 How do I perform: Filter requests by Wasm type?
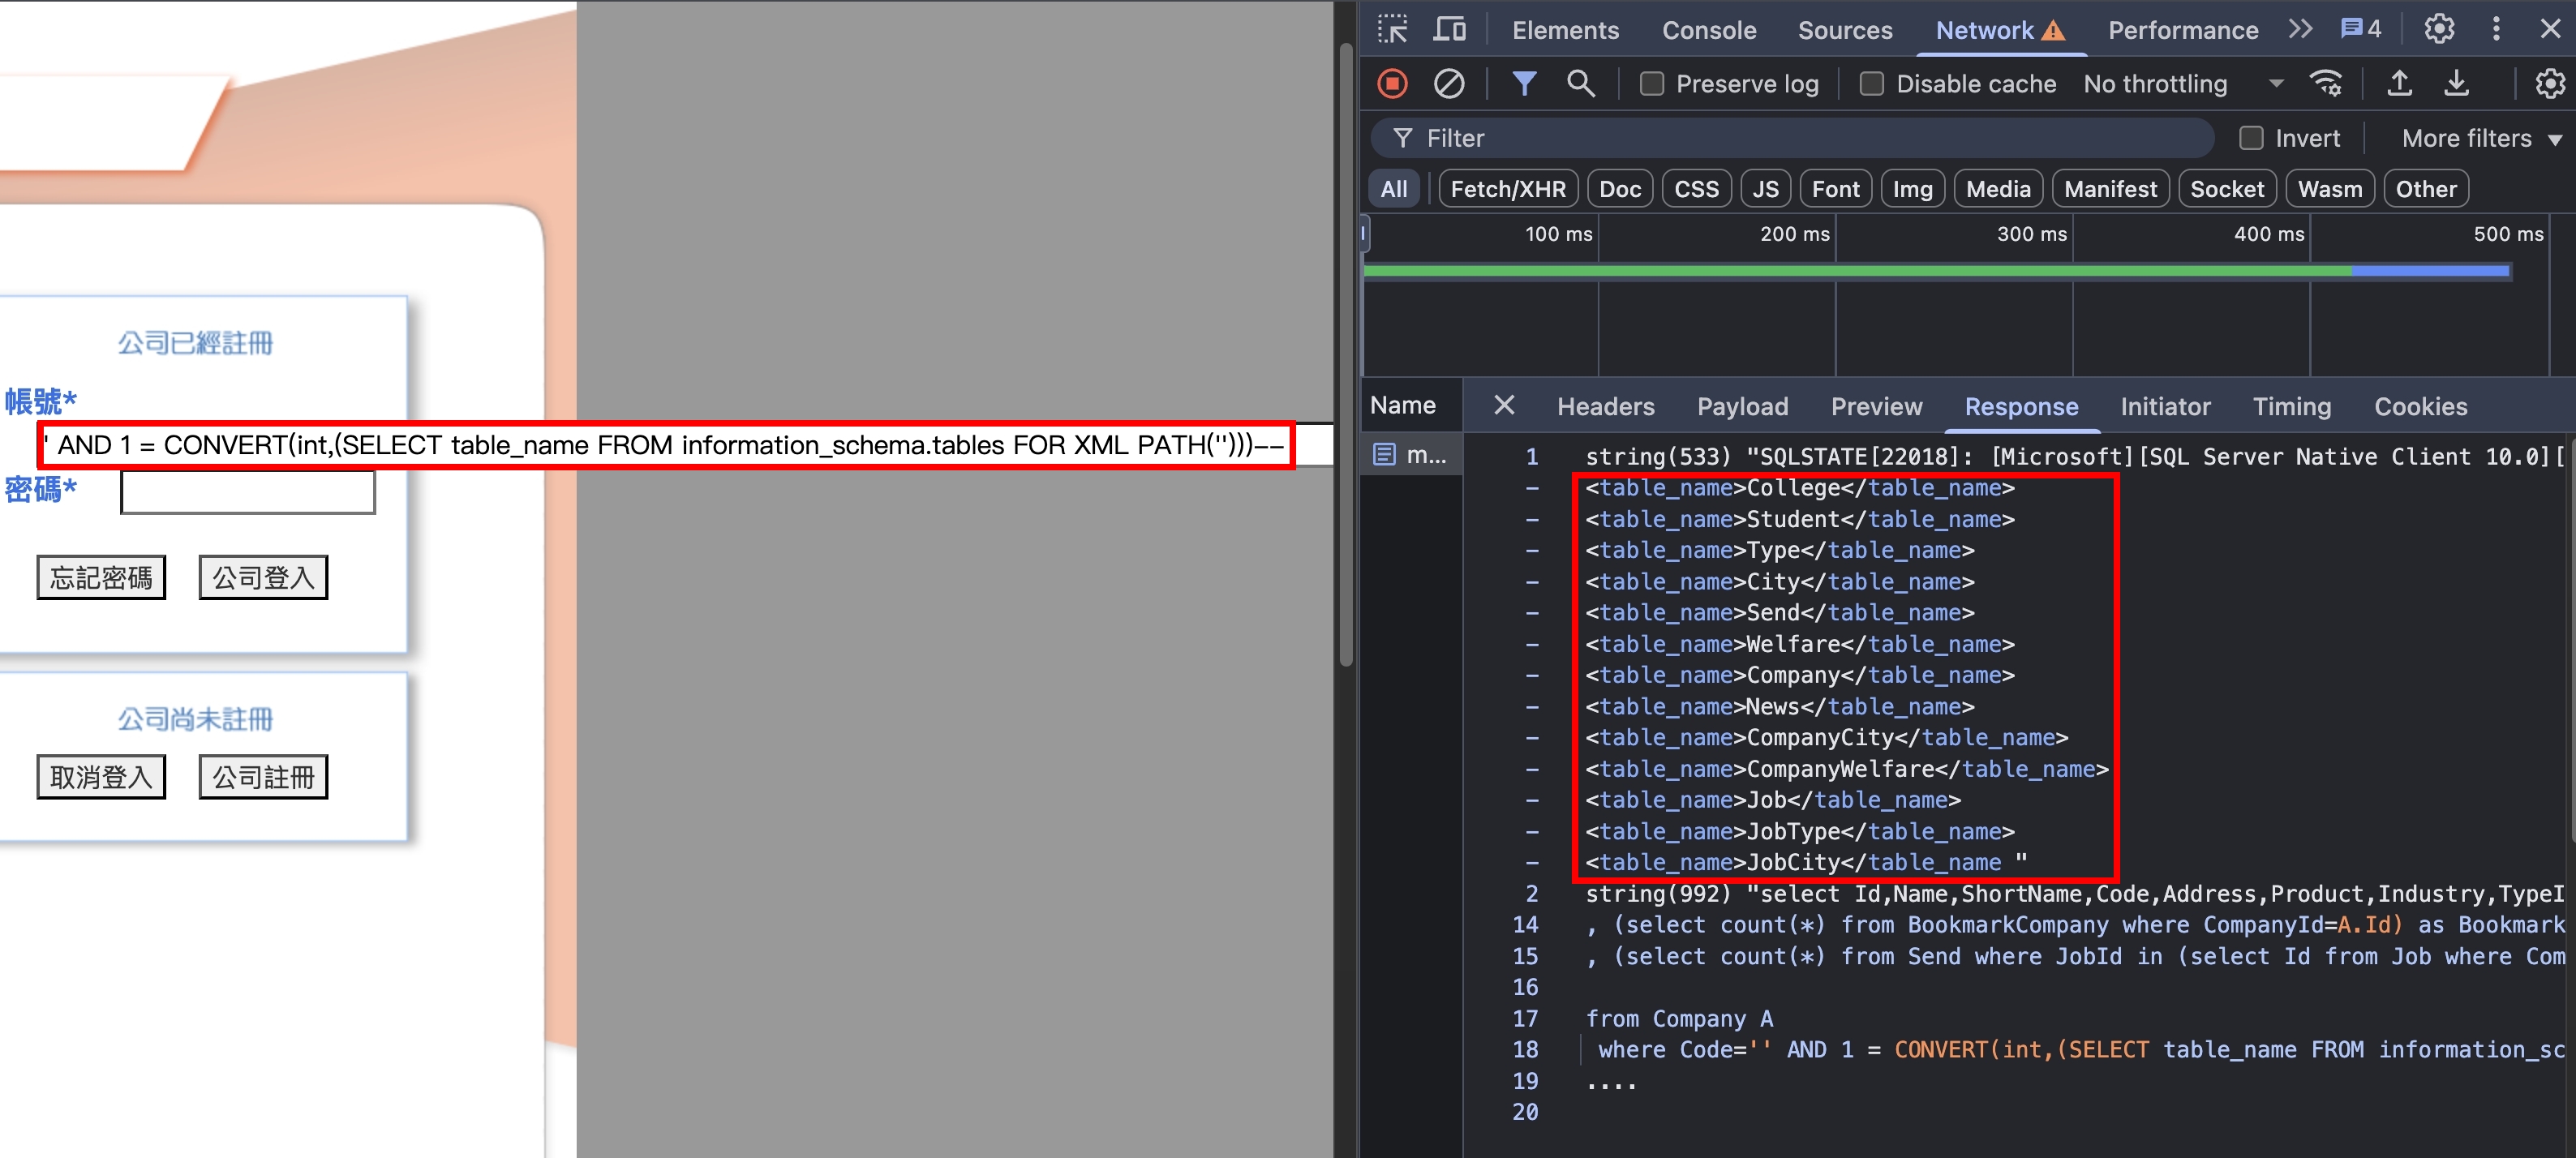2330,189
